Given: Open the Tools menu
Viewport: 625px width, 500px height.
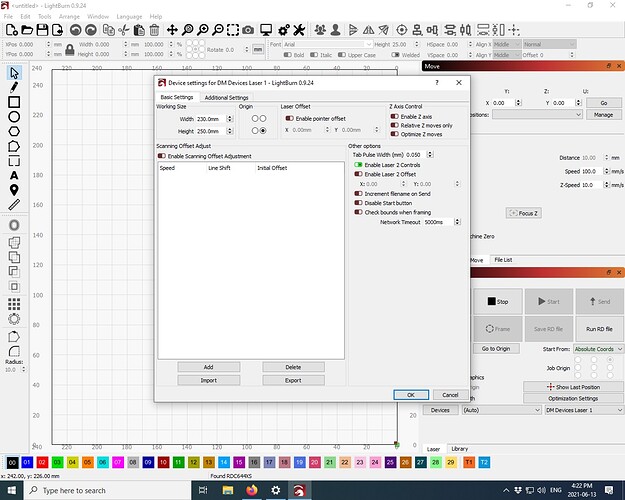Looking at the screenshot, I should [x=45, y=16].
